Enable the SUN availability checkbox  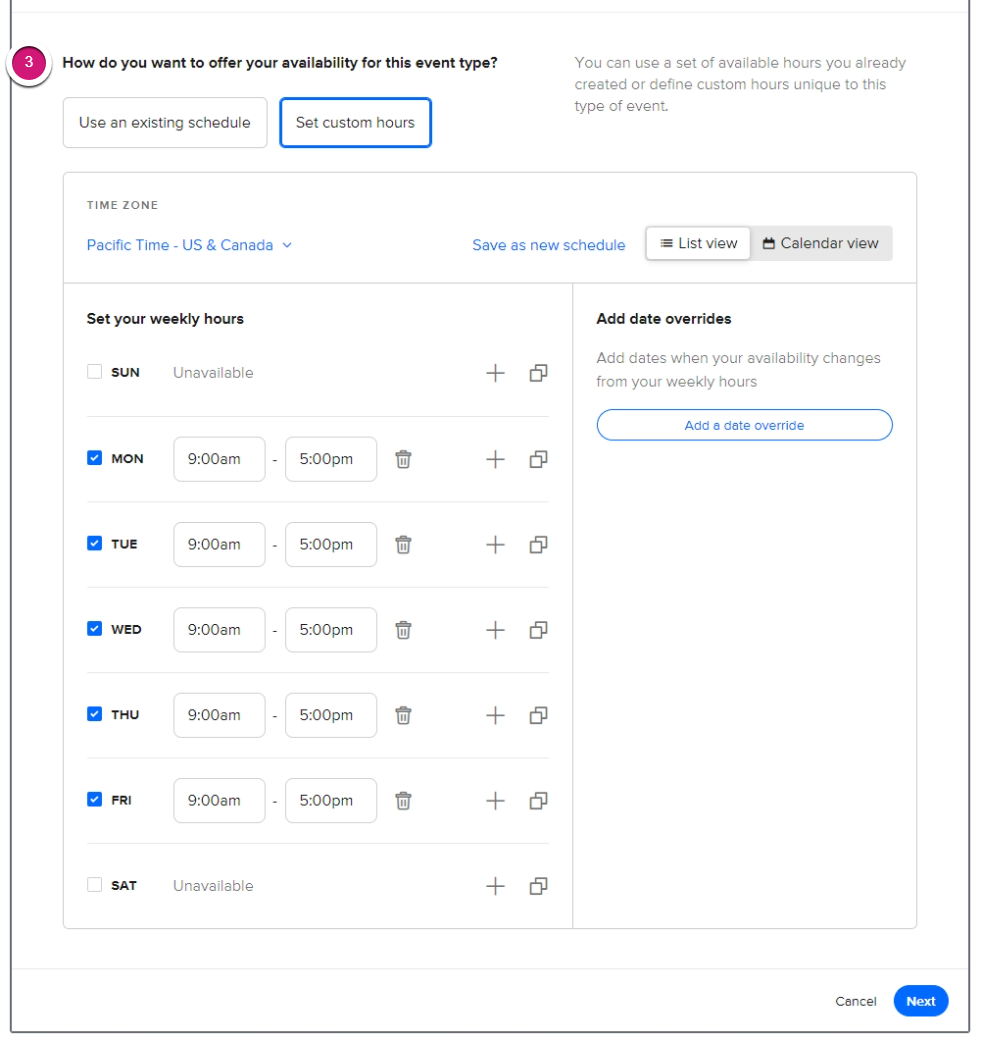(x=94, y=371)
